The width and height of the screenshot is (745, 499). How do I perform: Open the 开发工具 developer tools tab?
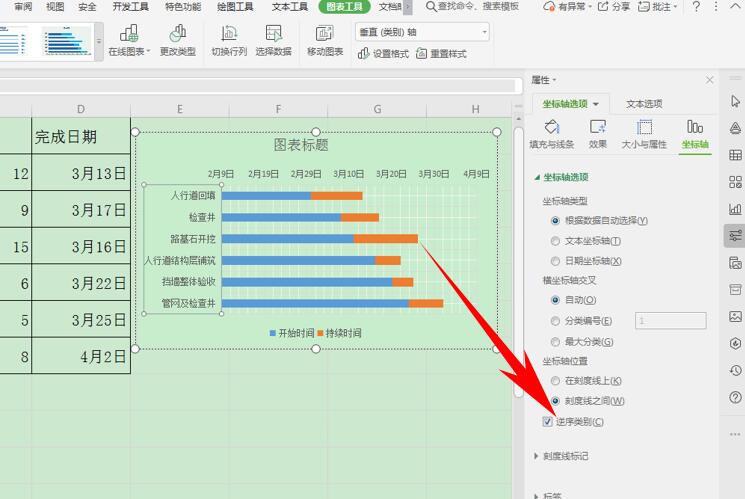(130, 7)
